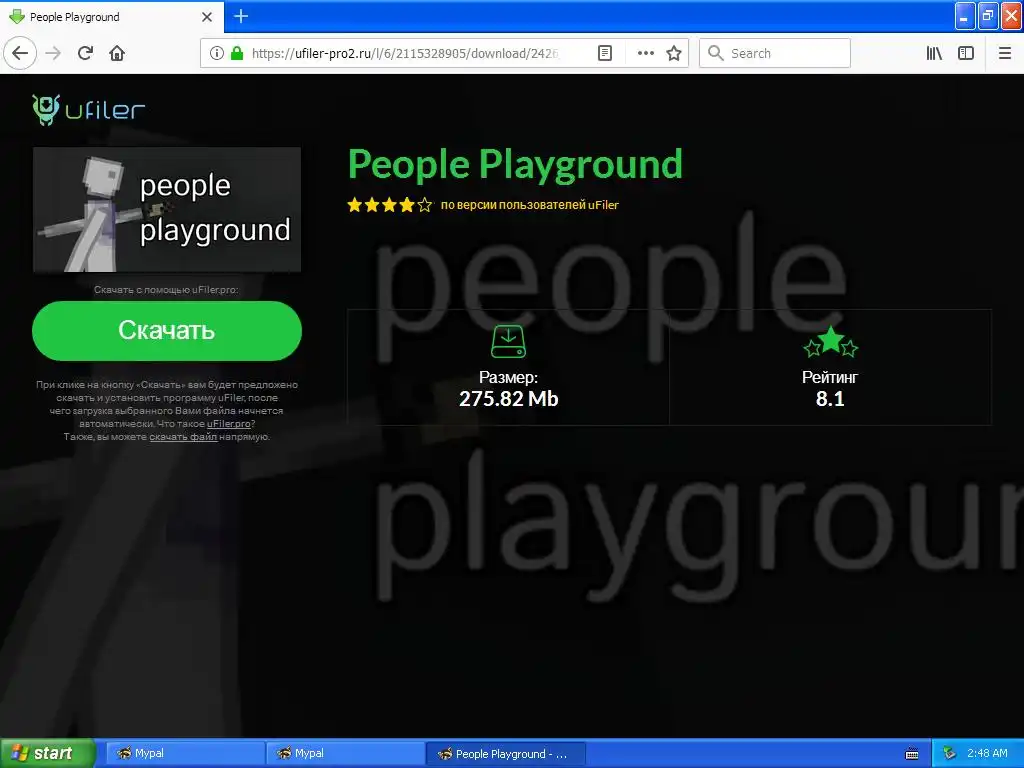The image size is (1024, 768).
Task: Close the People Playground tab
Action: click(207, 17)
